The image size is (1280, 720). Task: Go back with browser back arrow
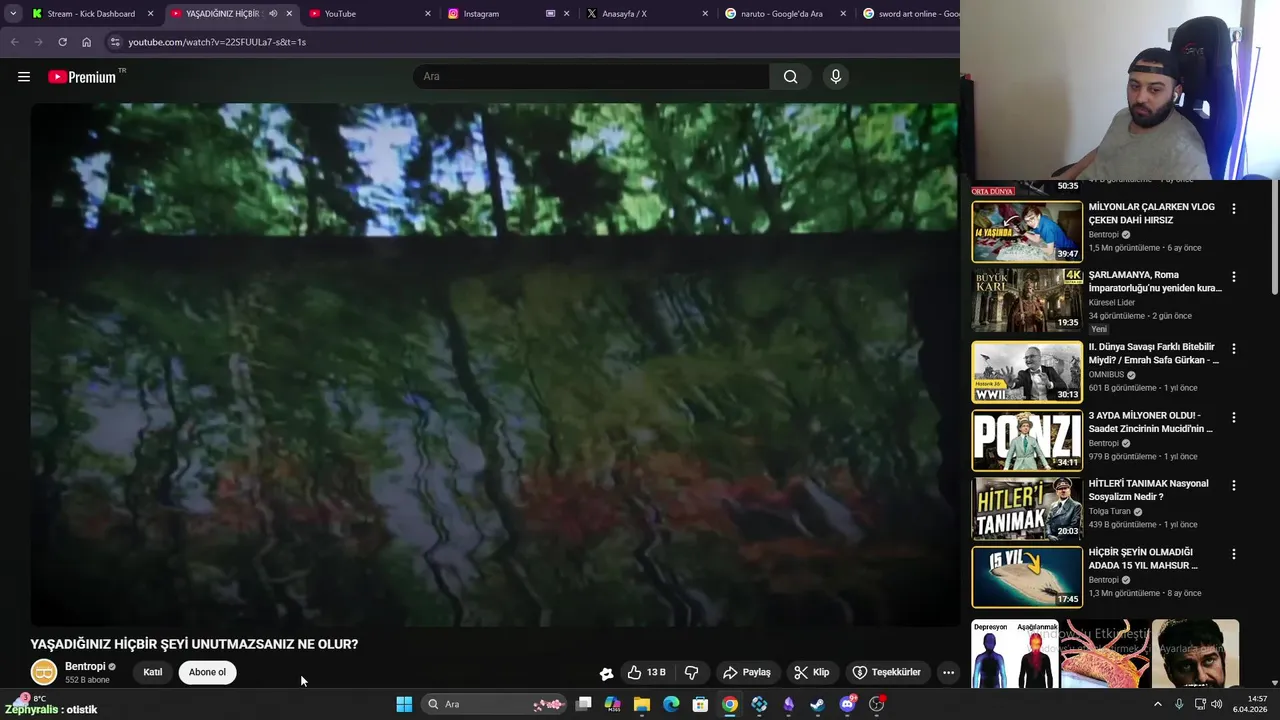click(14, 42)
